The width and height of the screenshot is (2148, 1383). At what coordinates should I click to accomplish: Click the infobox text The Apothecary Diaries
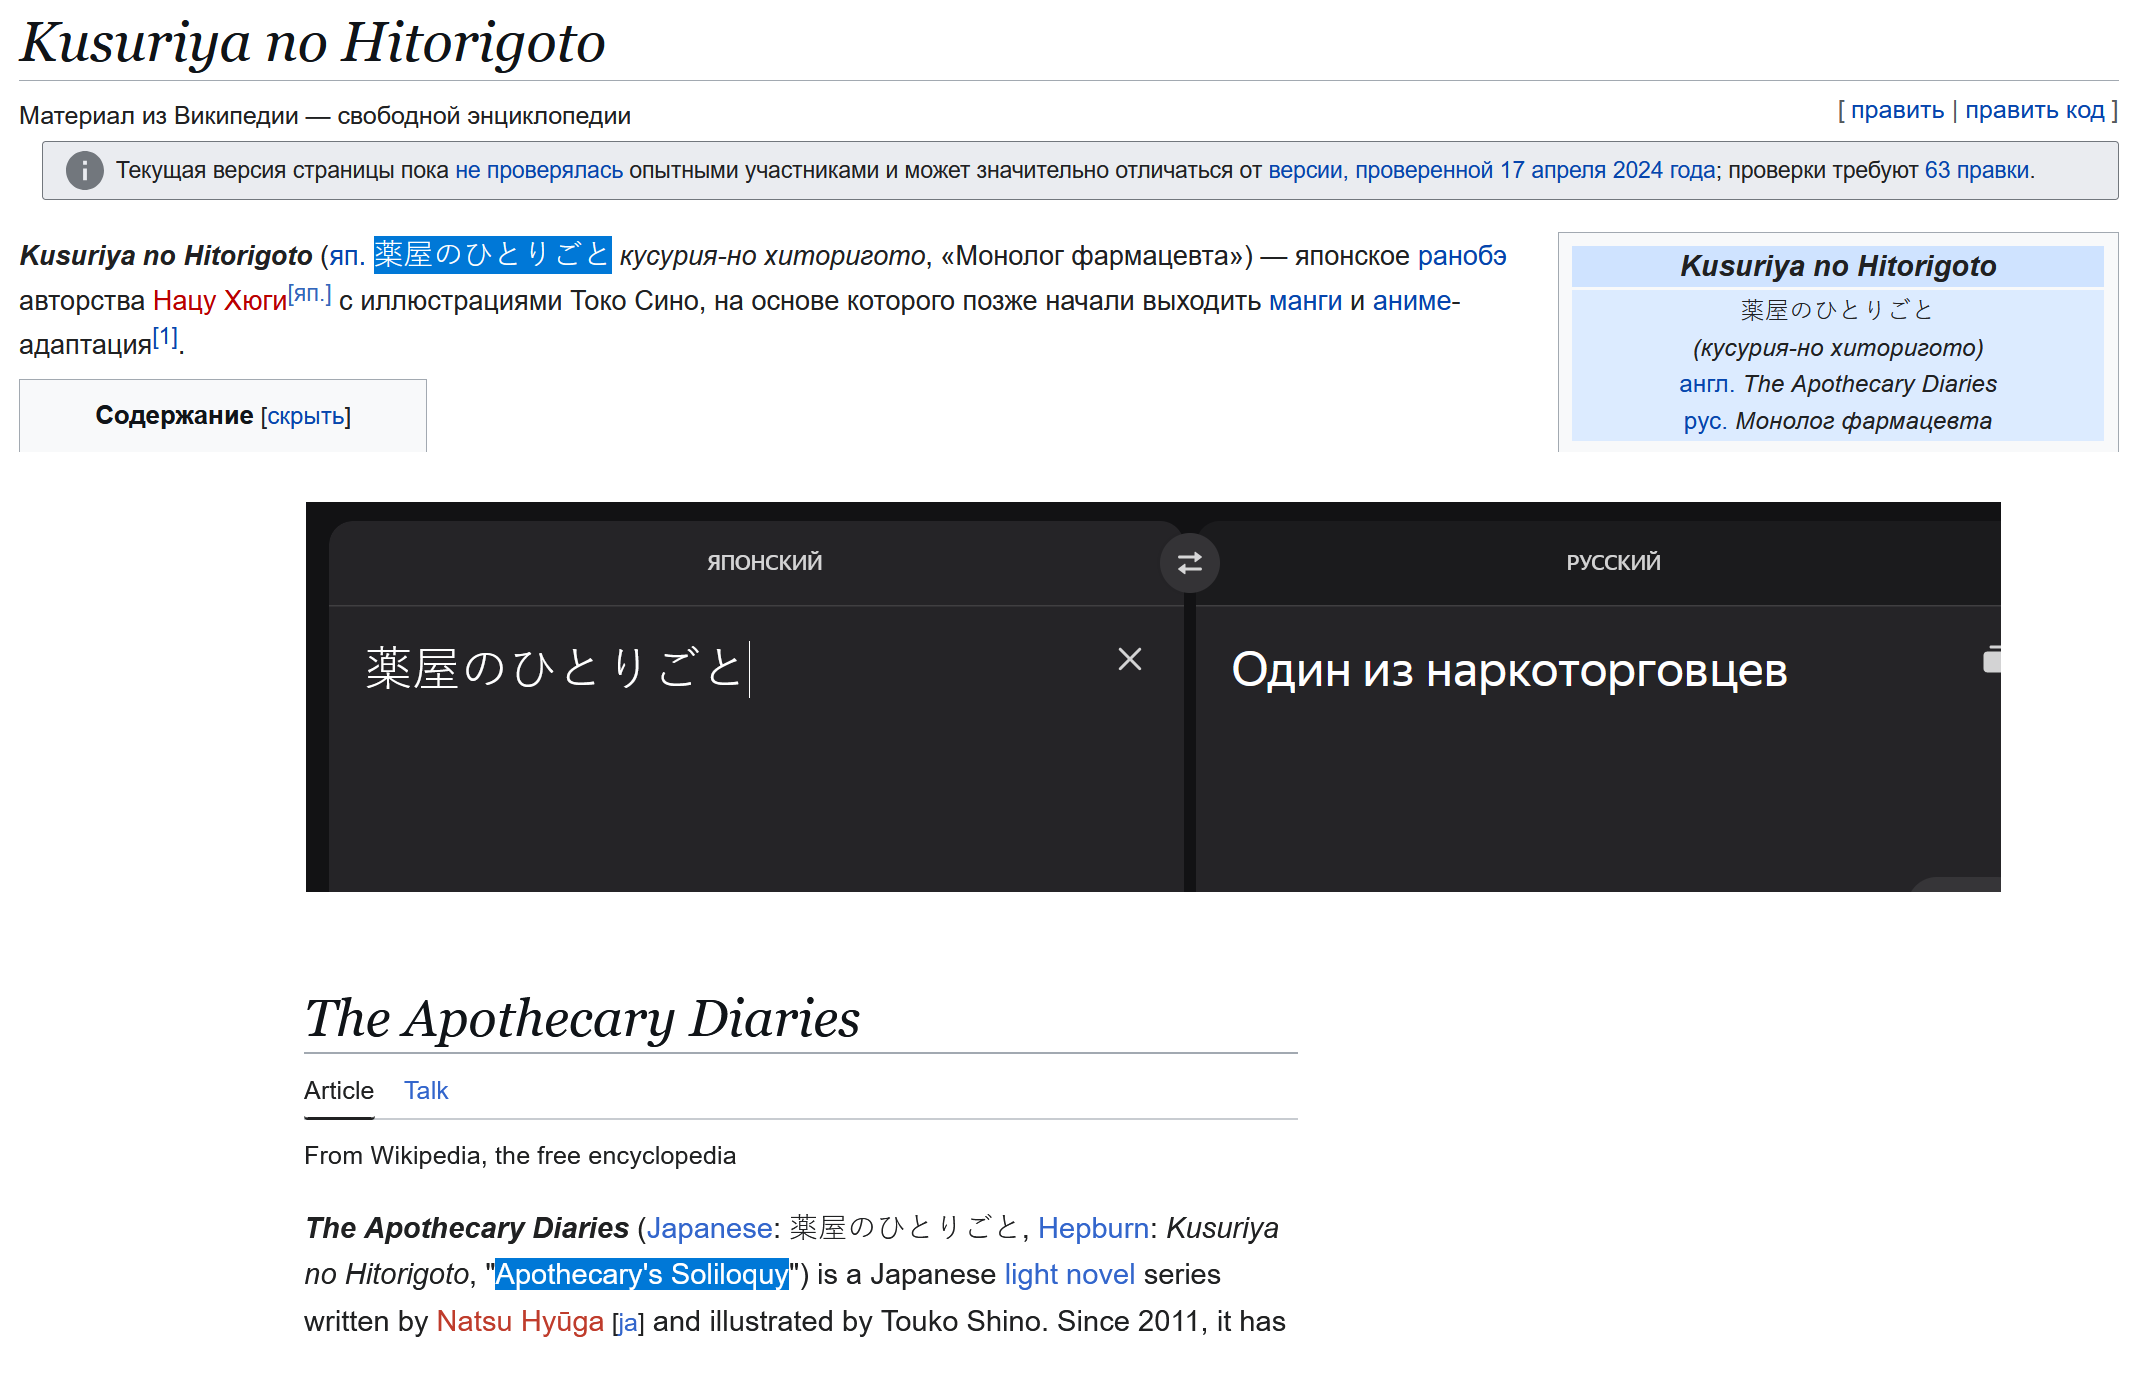coord(1870,384)
